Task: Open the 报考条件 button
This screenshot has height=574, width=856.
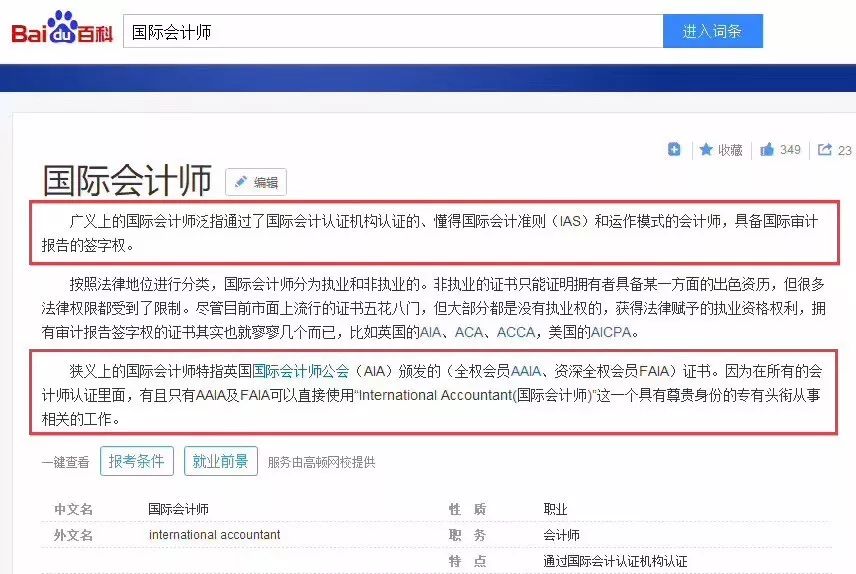Action: point(136,461)
